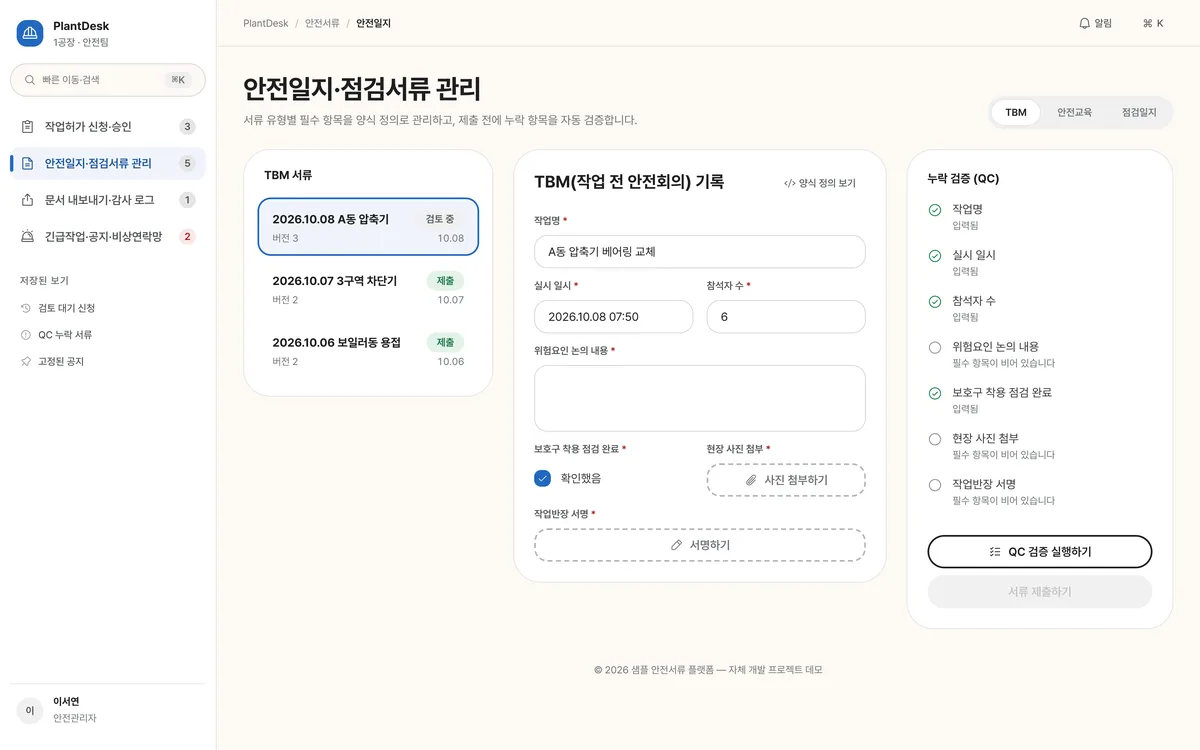The width and height of the screenshot is (1200, 750).
Task: Click the 빠른 이동·검색 search box
Action: pos(108,80)
